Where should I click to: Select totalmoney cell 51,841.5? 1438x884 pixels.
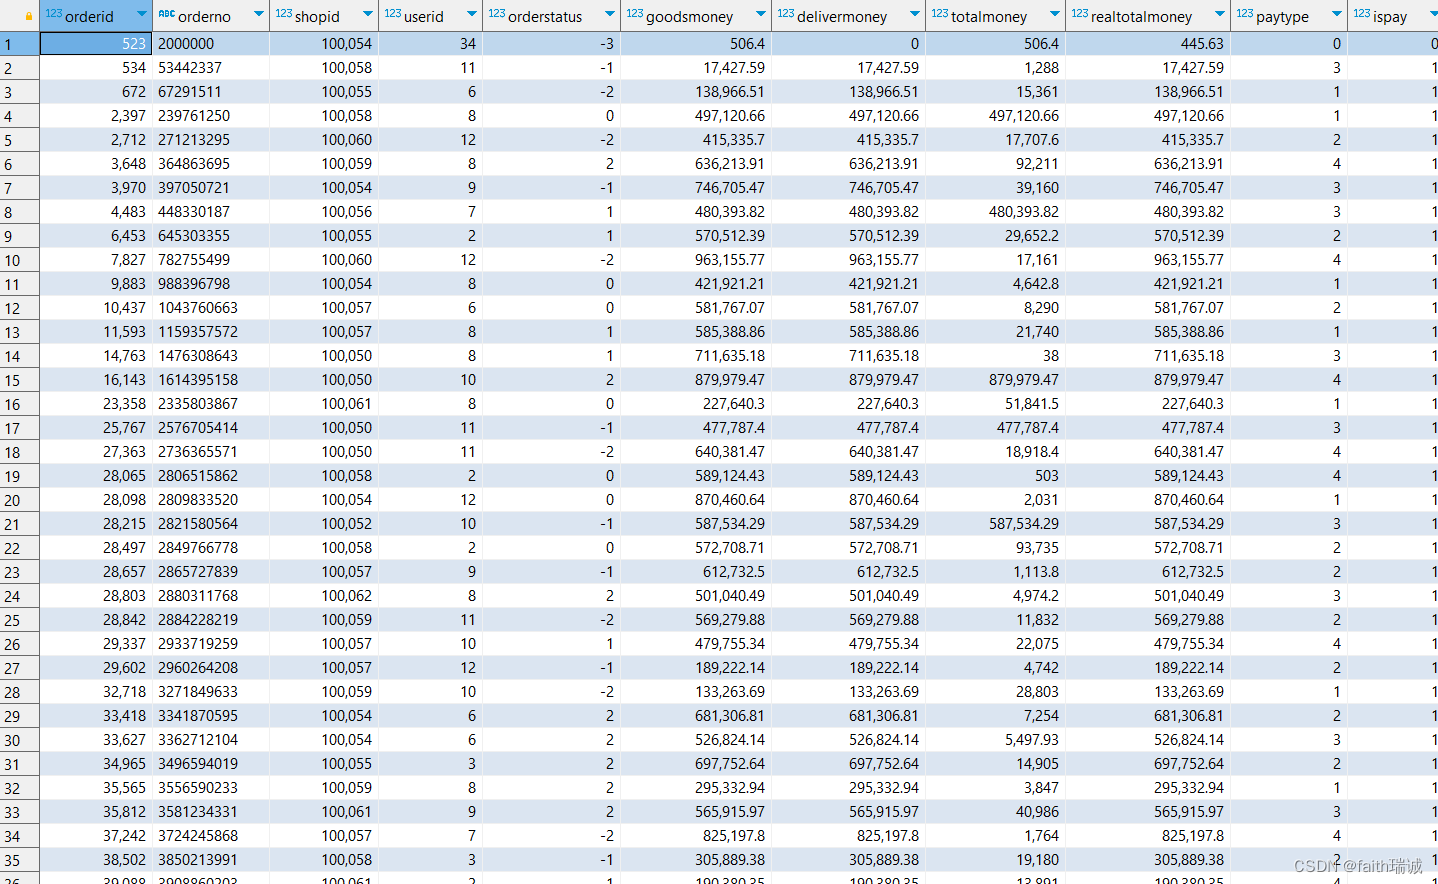coord(996,404)
